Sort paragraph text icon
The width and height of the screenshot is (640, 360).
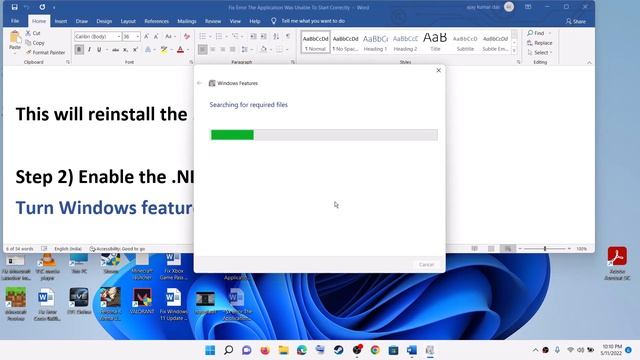276,36
